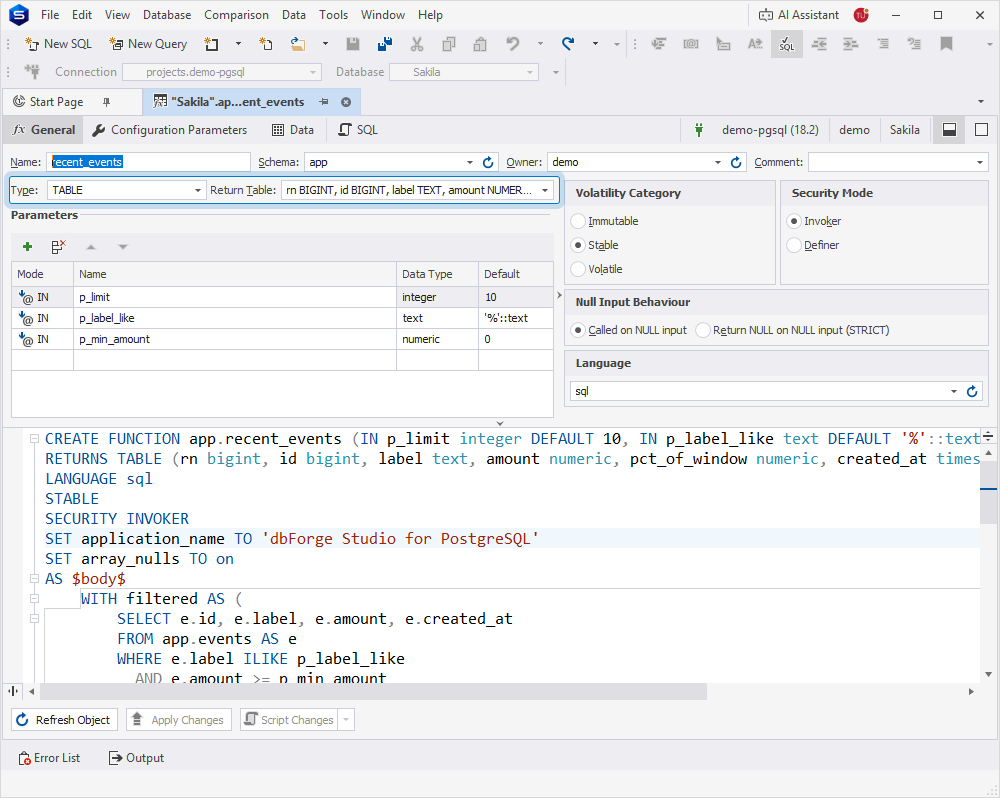Viewport: 1000px width, 798px height.
Task: Open the Connection dropdown
Action: pos(313,72)
